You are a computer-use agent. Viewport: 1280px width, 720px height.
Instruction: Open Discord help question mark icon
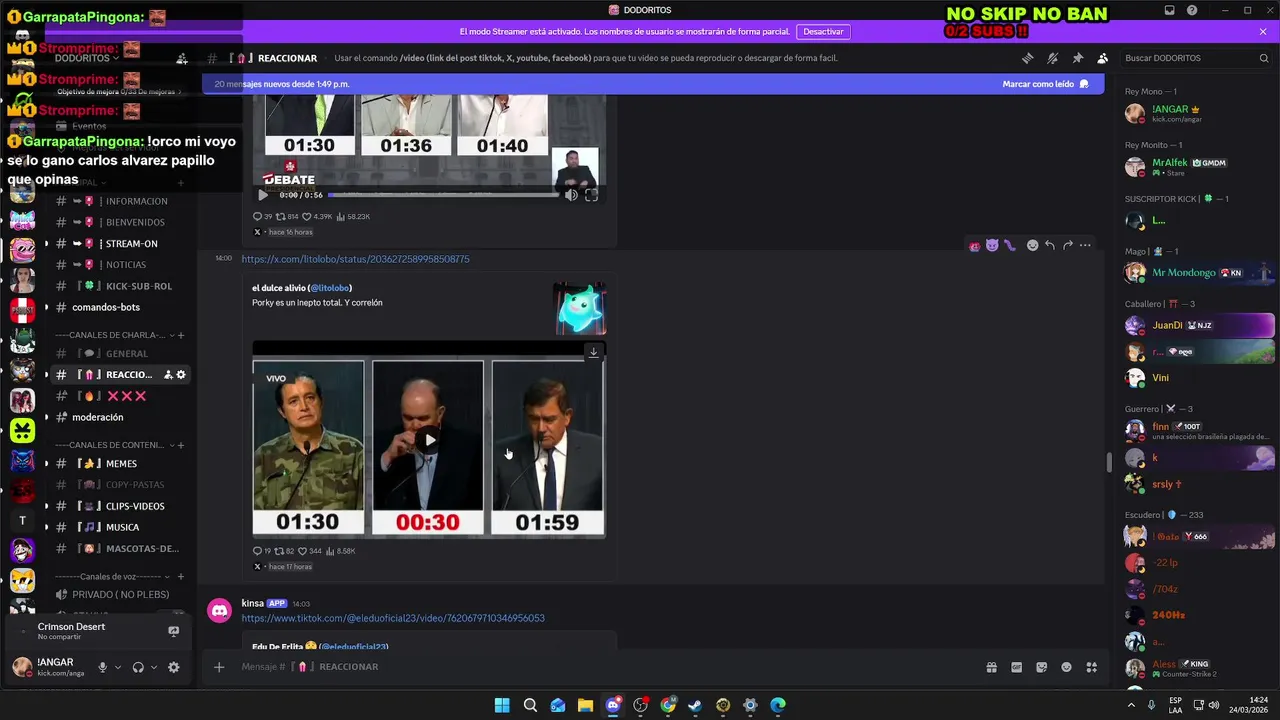[x=1192, y=10]
